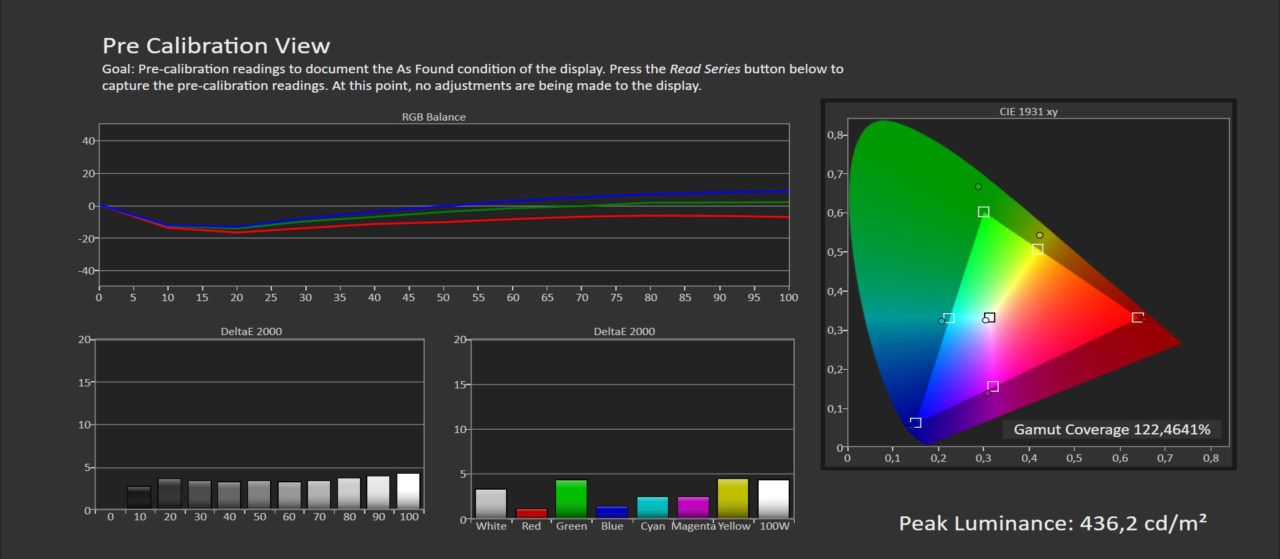Click the grayscale DeltaE bar at 50
The width and height of the screenshot is (1280, 559).
coord(259,495)
